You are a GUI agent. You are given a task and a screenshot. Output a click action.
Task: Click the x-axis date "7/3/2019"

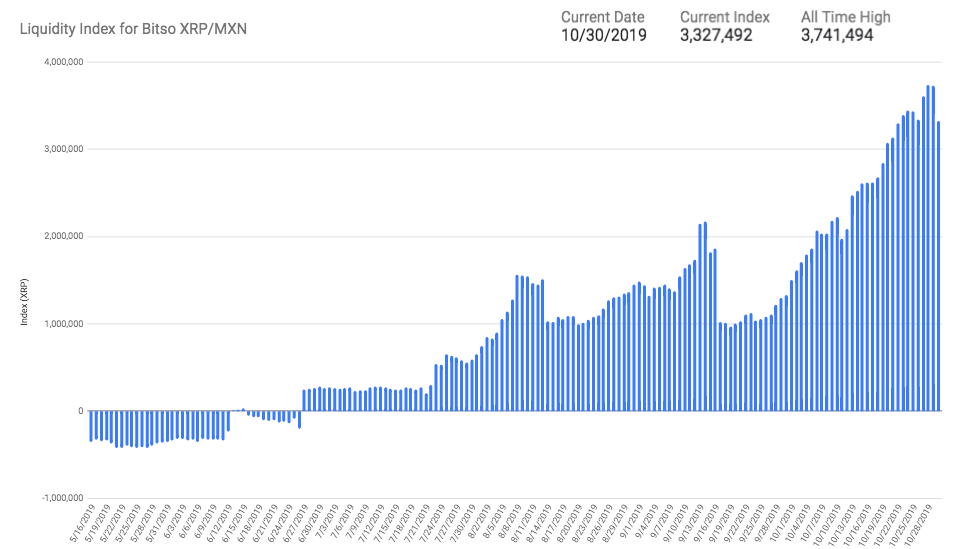pos(325,520)
